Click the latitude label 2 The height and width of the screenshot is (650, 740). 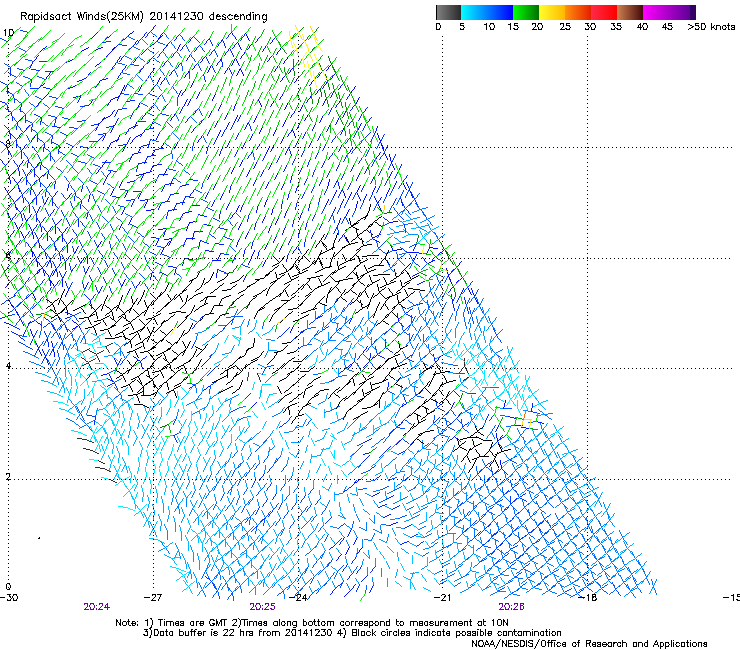coord(8,477)
